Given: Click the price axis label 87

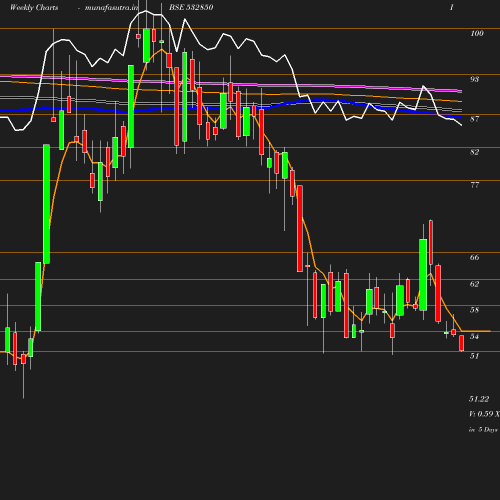Looking at the screenshot, I should pos(474,119).
